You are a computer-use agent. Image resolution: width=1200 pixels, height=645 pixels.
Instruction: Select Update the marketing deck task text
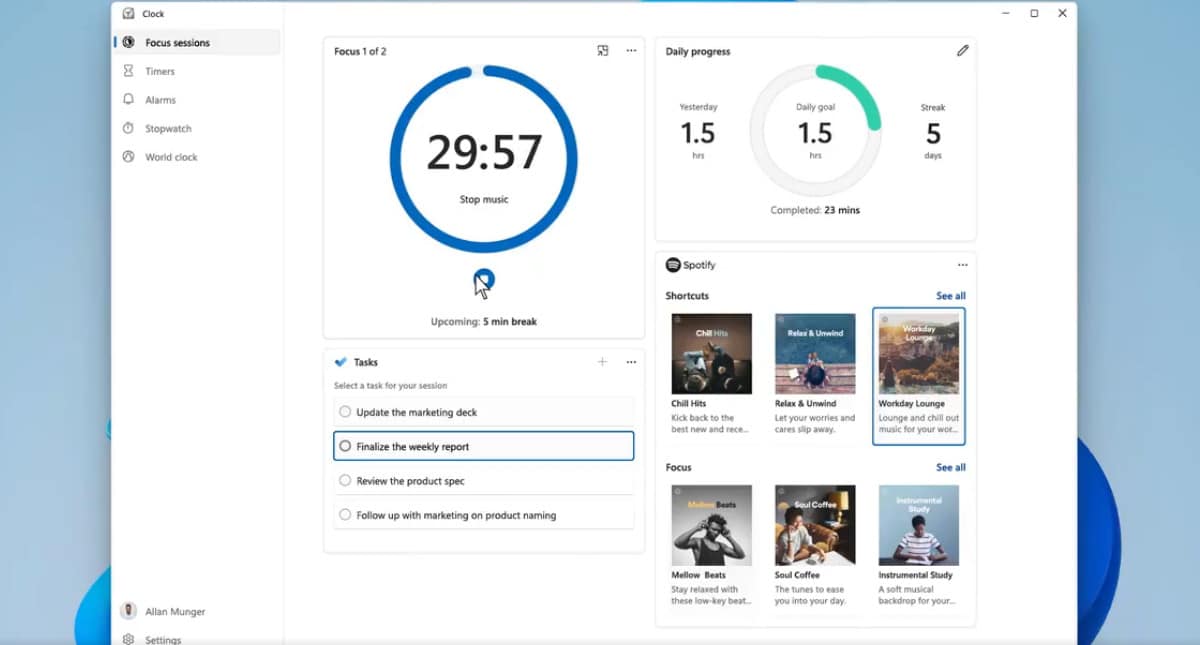coord(417,412)
